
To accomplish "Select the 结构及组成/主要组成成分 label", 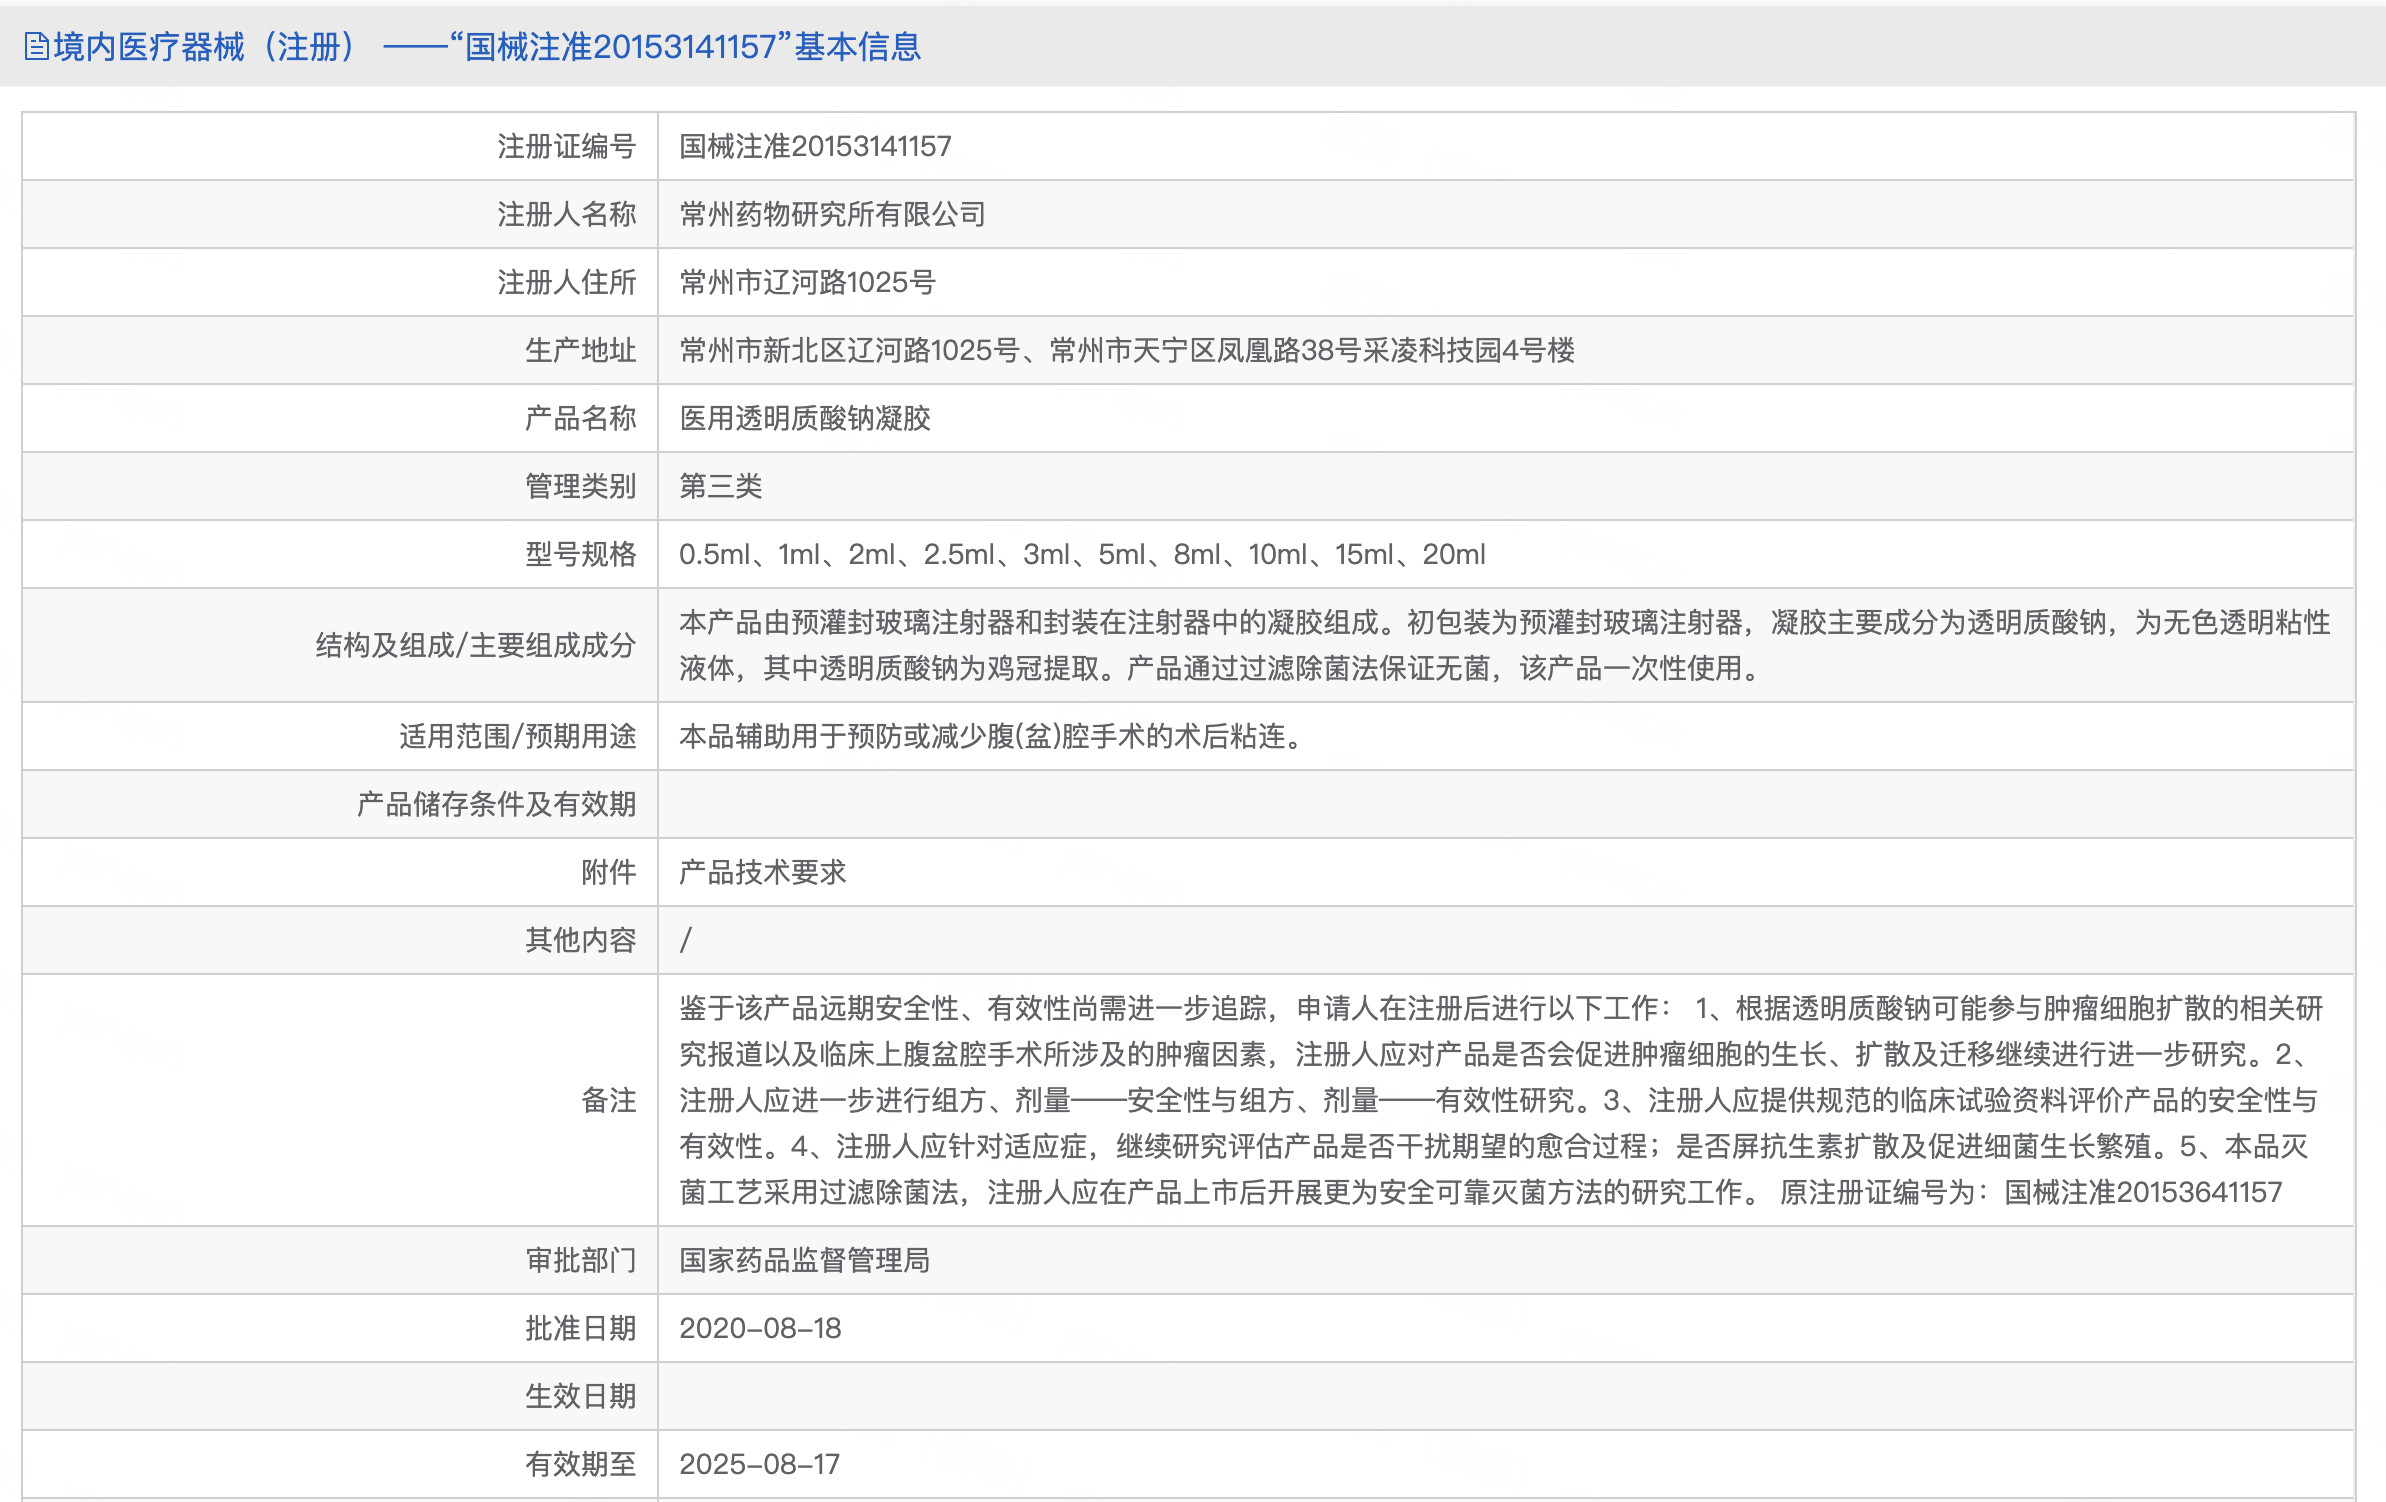I will click(476, 646).
